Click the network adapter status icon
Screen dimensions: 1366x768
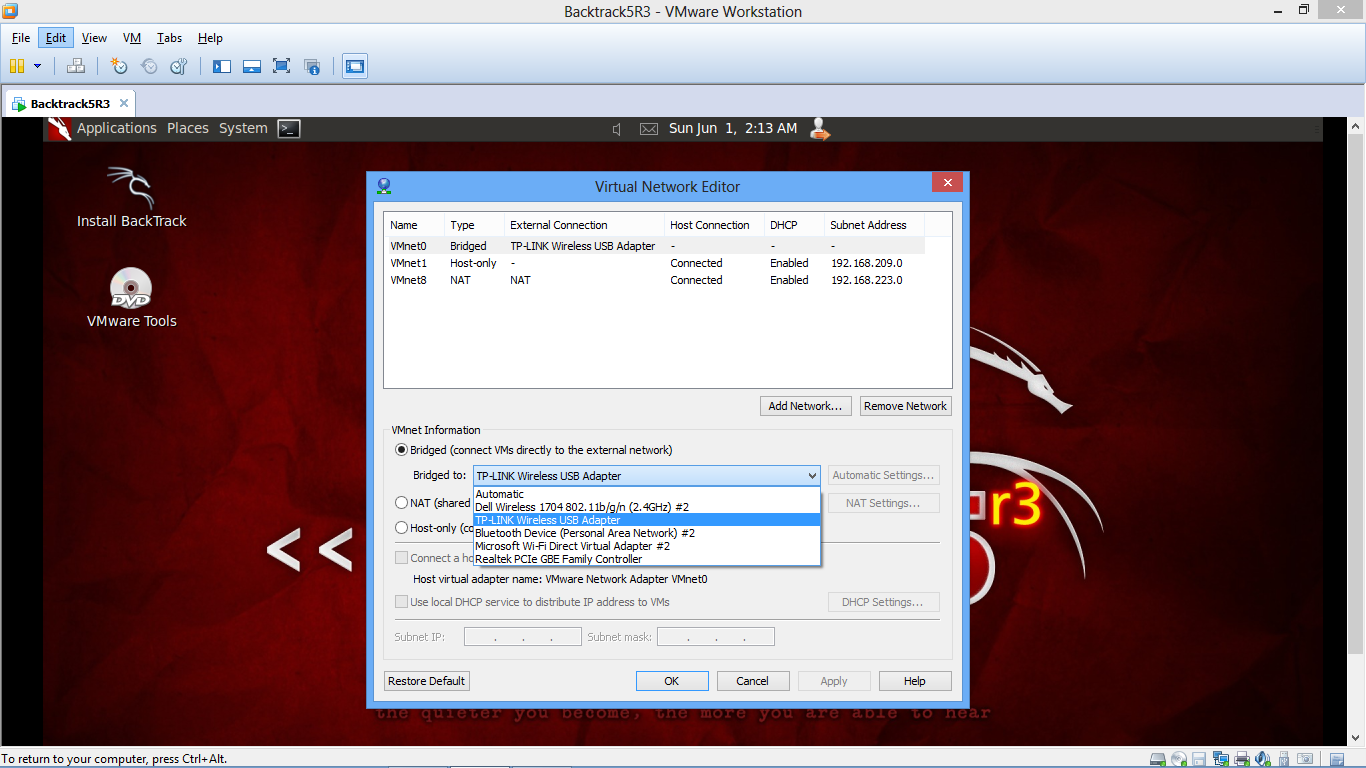(1220, 759)
